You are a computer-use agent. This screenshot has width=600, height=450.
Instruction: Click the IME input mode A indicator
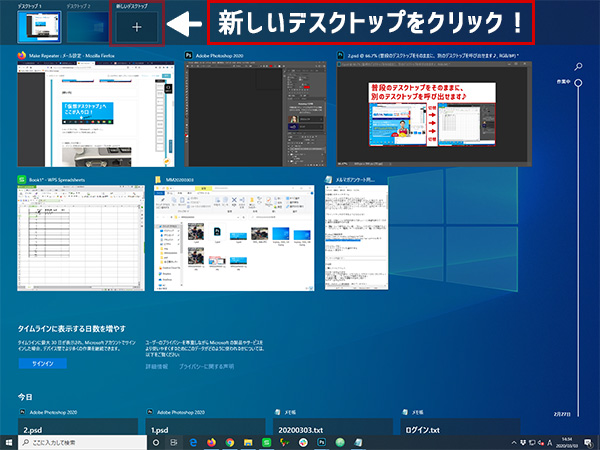(550, 443)
